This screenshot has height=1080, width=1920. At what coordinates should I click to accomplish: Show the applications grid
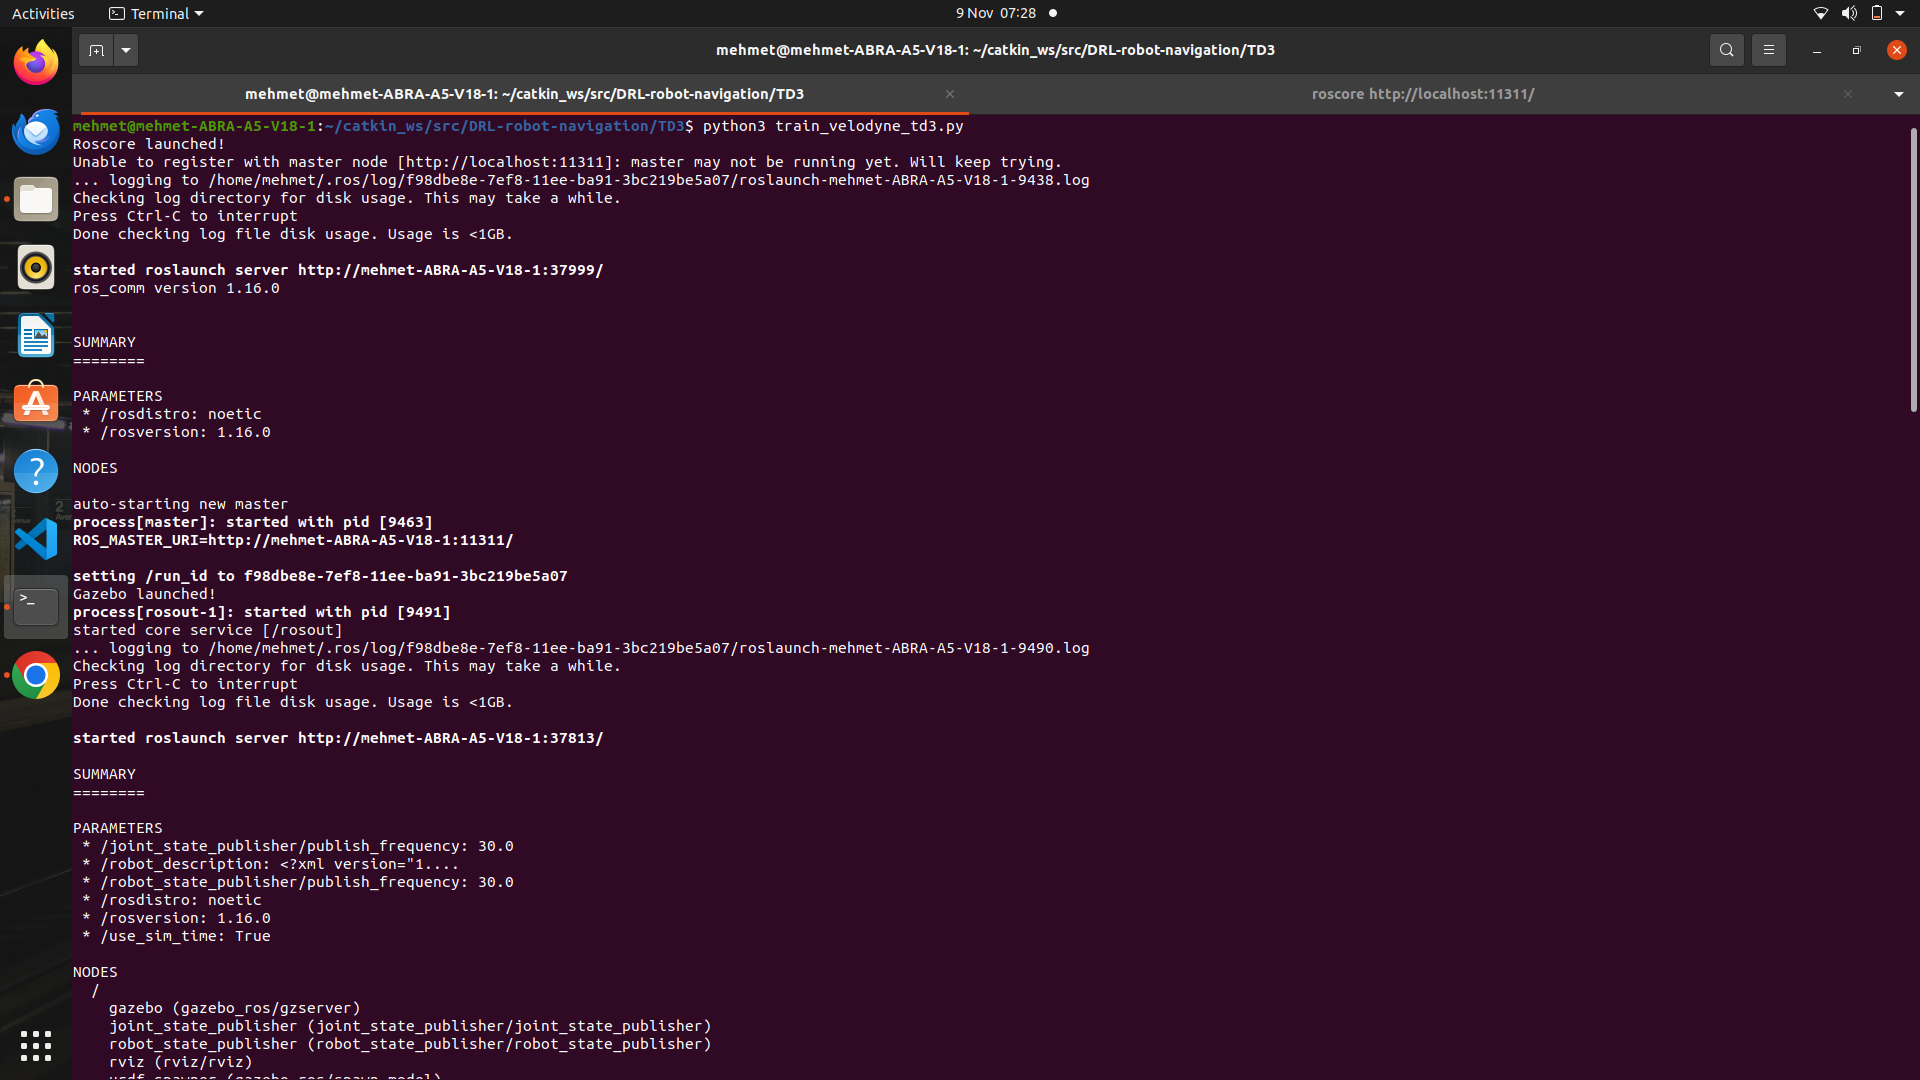(x=35, y=1046)
